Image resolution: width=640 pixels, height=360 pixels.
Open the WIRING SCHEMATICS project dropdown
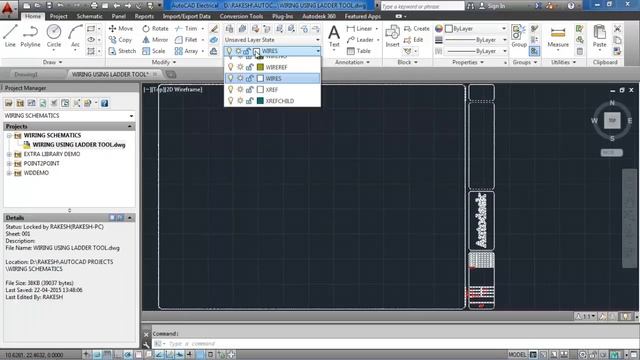pyautogui.click(x=69, y=116)
